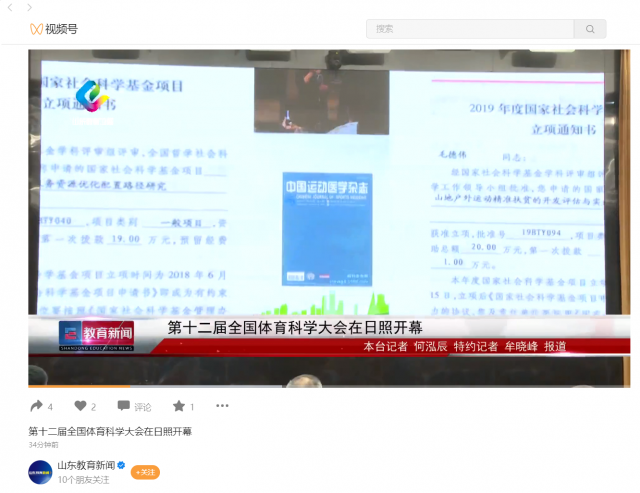Click the like count number 2

tap(94, 407)
